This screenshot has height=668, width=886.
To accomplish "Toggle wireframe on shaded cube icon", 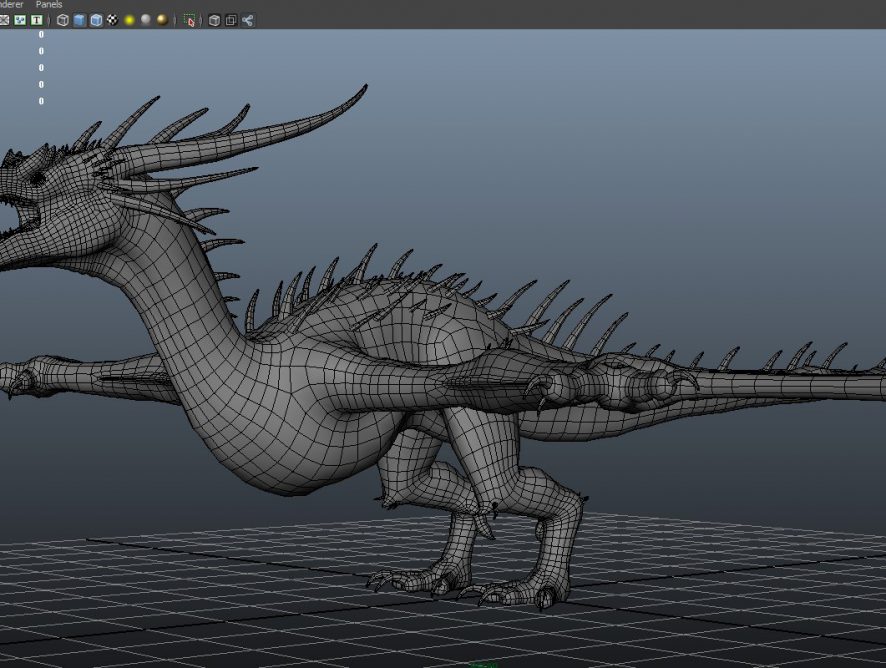I will (x=96, y=20).
